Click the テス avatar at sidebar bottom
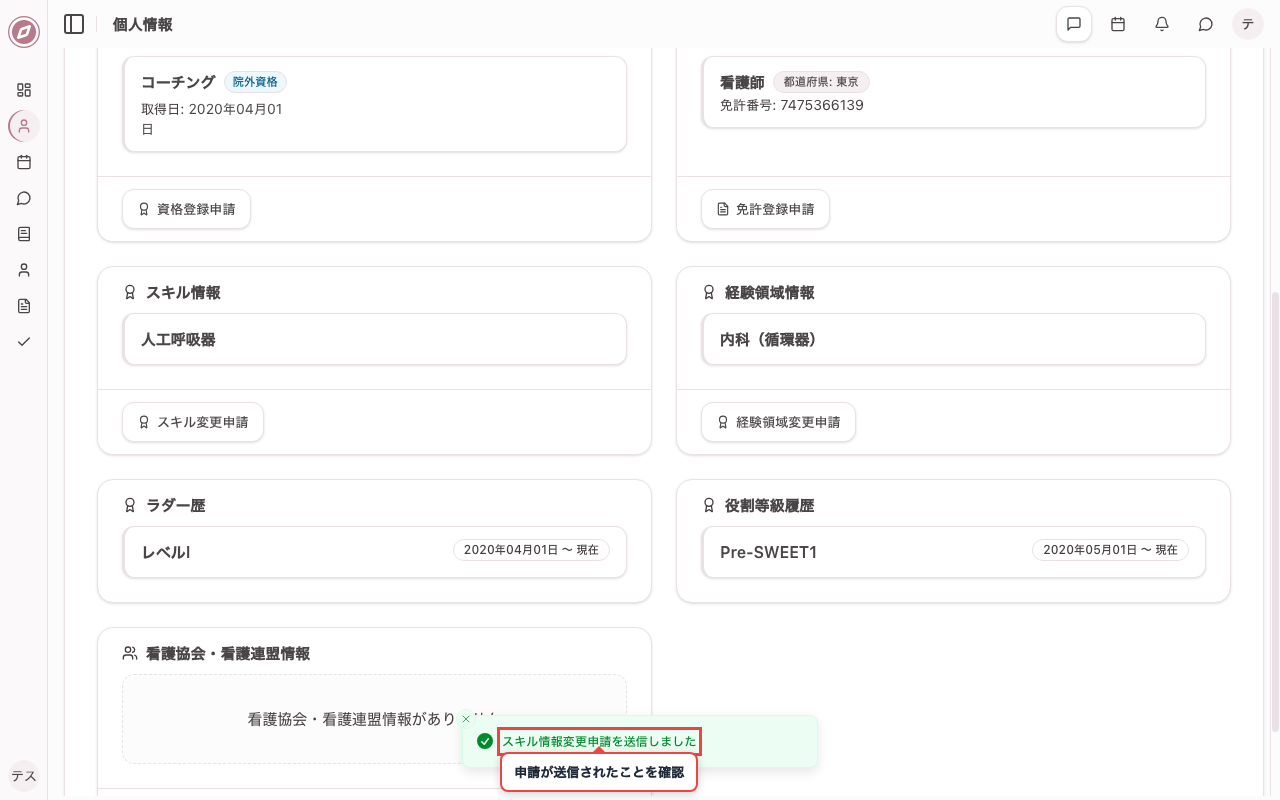Image resolution: width=1280 pixels, height=800 pixels. point(24,776)
